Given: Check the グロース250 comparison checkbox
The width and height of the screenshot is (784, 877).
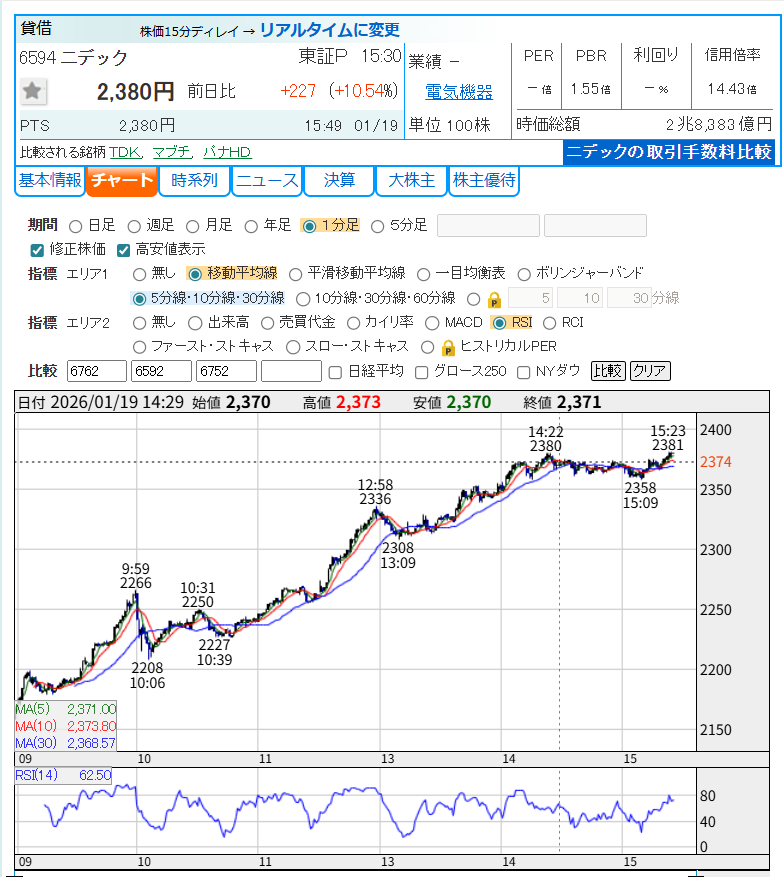Looking at the screenshot, I should 422,373.
